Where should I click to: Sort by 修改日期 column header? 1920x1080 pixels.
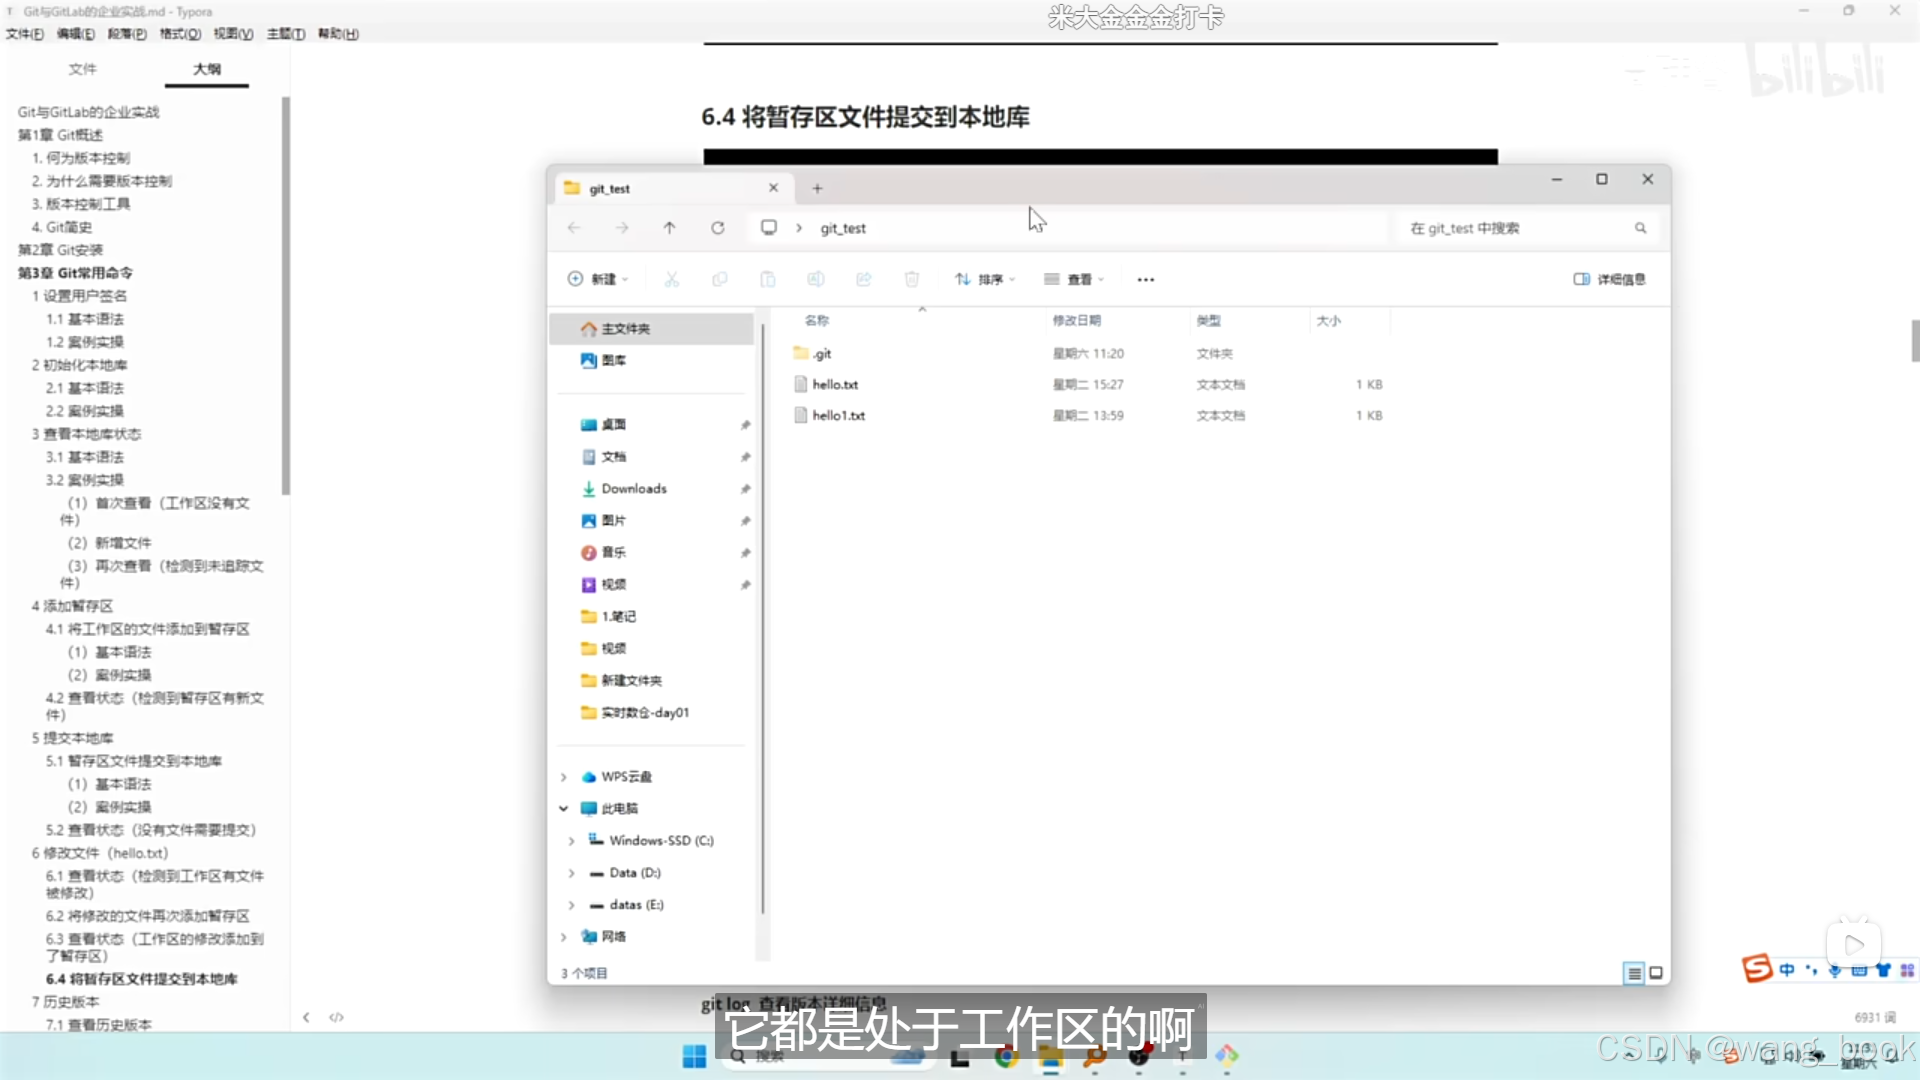(1077, 321)
